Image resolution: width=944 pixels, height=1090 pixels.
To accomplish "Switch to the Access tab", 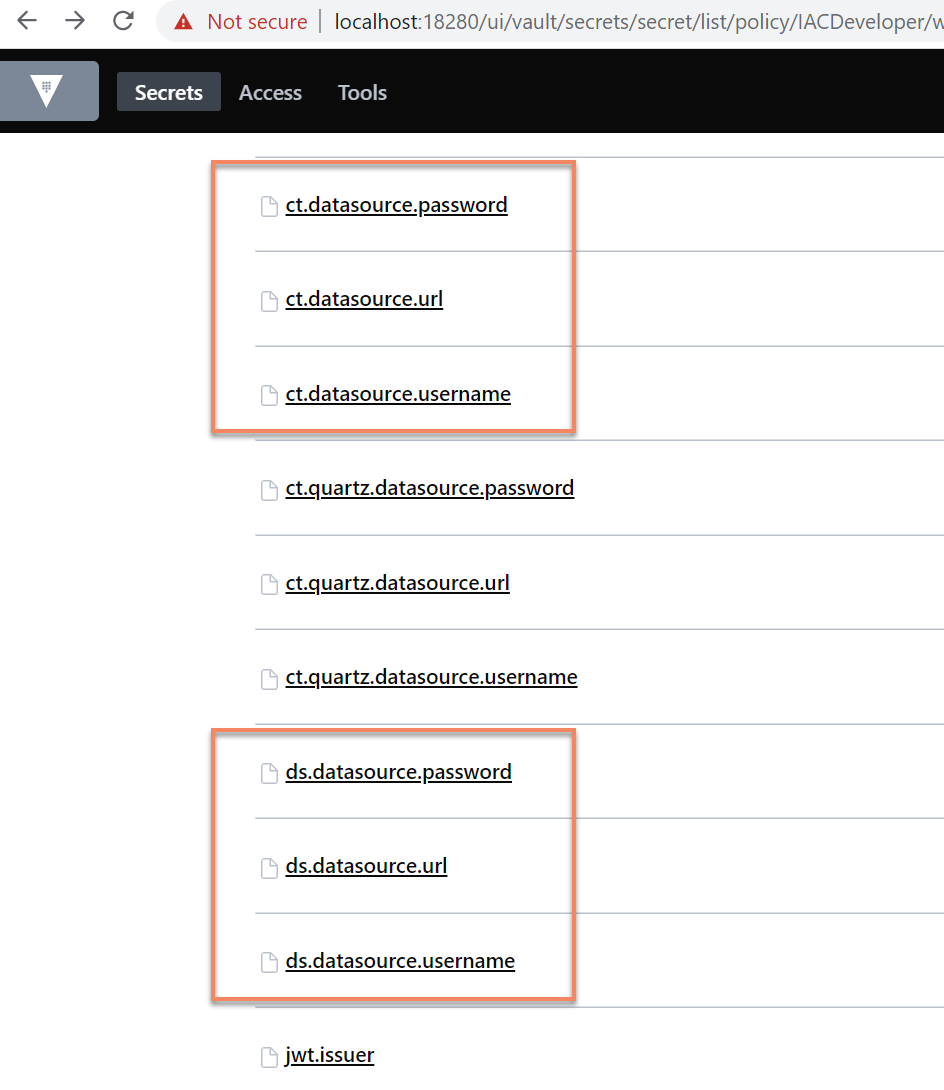I will click(x=270, y=92).
